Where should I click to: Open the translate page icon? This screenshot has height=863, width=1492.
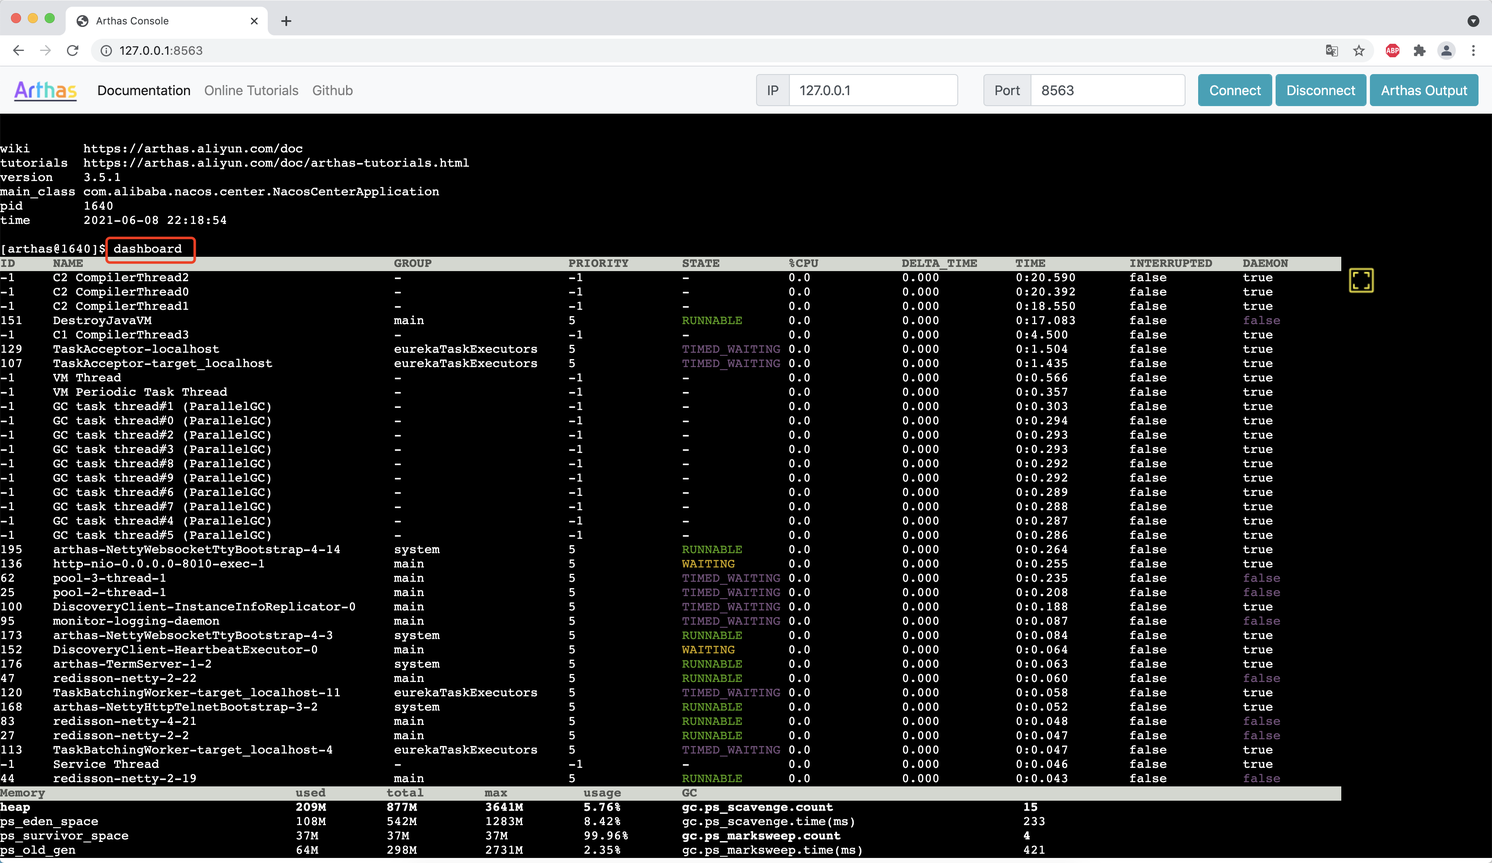1331,50
